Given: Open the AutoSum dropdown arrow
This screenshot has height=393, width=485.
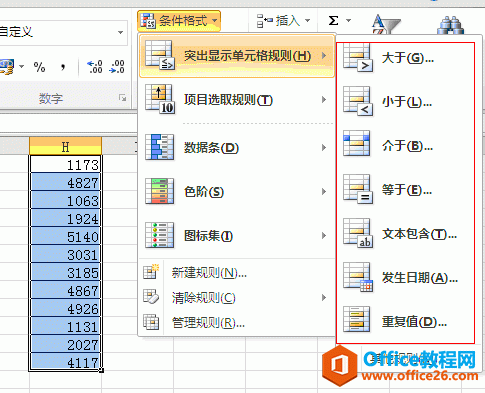Looking at the screenshot, I should [348, 21].
